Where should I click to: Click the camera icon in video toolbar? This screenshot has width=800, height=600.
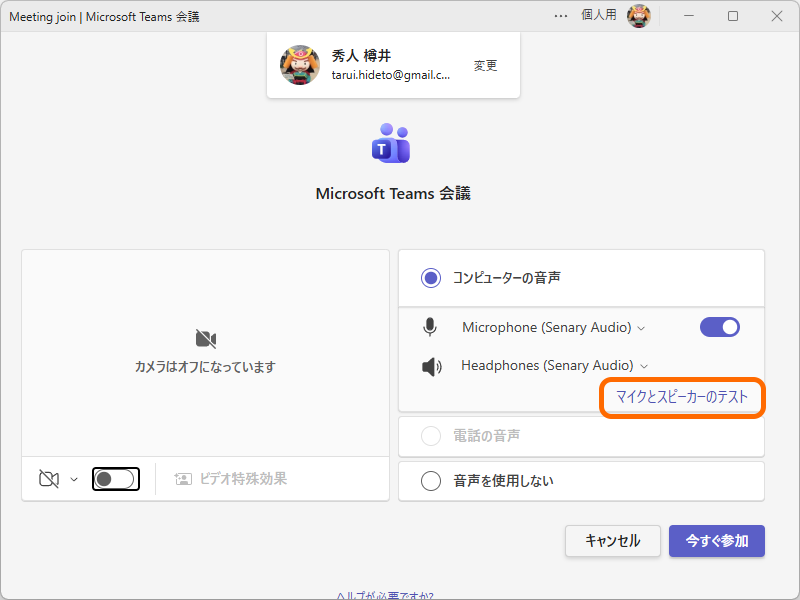[x=49, y=479]
